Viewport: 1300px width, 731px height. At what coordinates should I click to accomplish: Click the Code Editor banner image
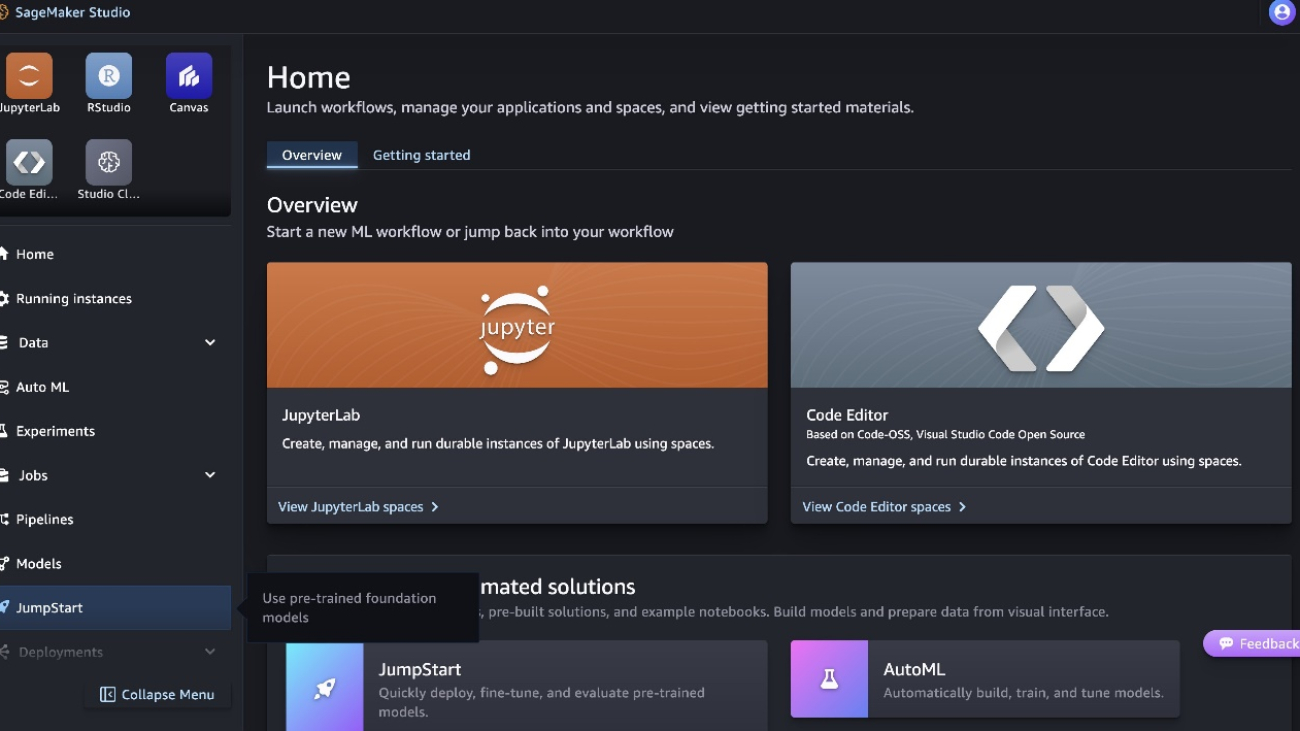pyautogui.click(x=1041, y=325)
